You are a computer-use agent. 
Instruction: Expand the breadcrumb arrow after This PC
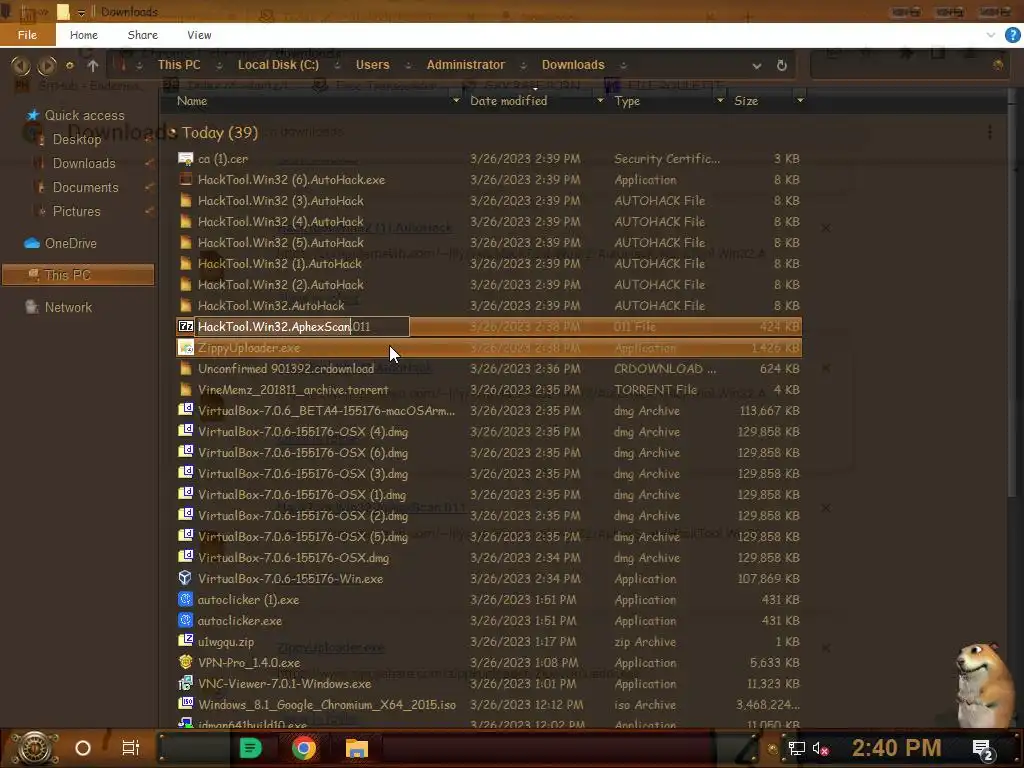point(219,65)
